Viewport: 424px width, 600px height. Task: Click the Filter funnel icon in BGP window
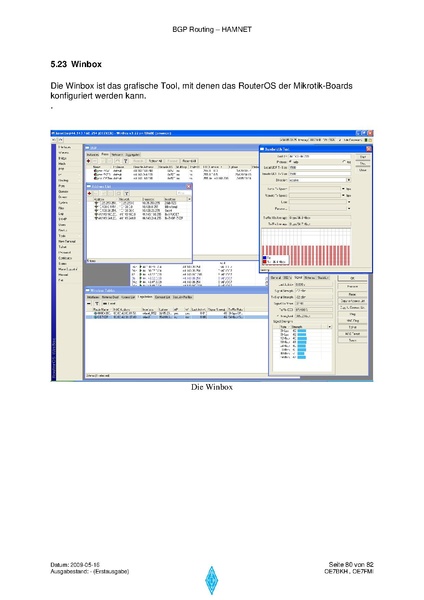click(x=126, y=161)
